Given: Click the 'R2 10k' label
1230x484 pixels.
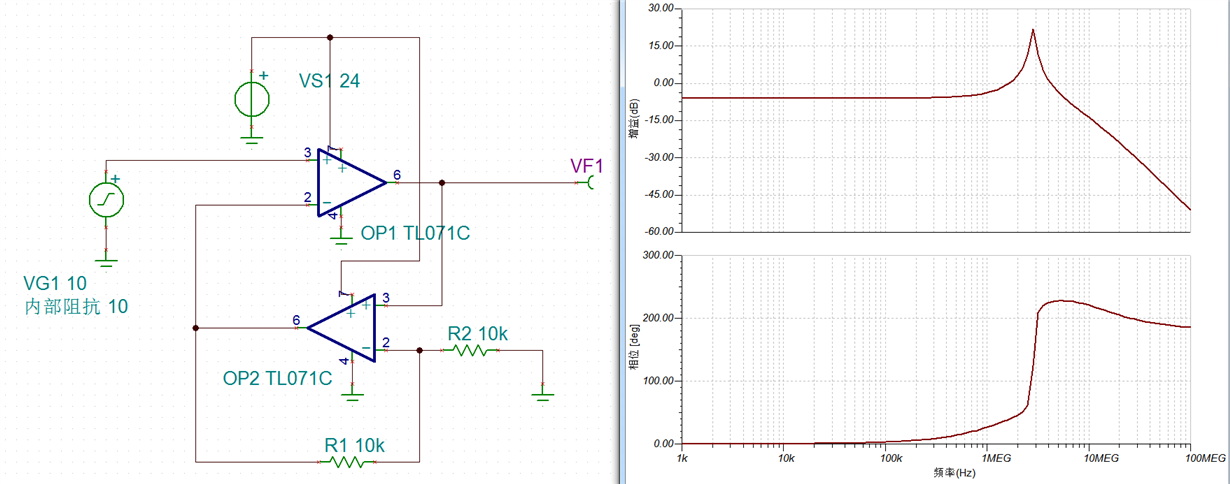Looking at the screenshot, I should [x=478, y=333].
